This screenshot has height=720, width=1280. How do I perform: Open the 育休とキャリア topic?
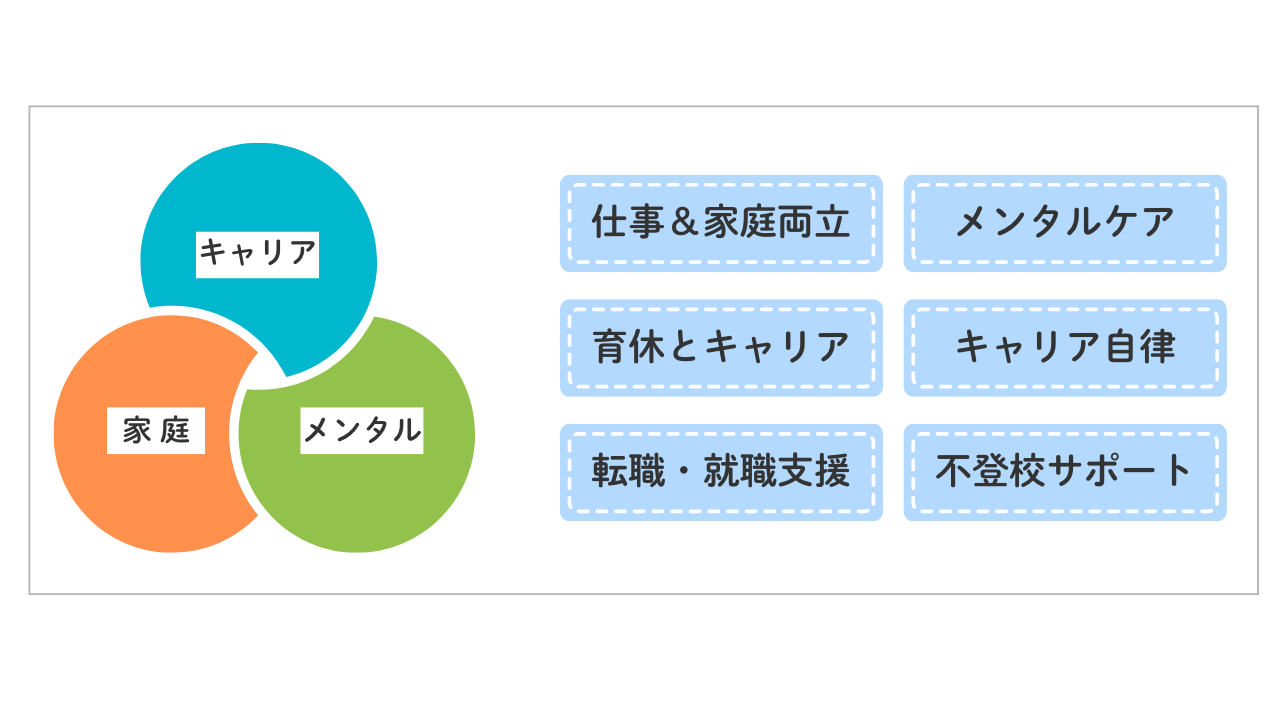(721, 347)
